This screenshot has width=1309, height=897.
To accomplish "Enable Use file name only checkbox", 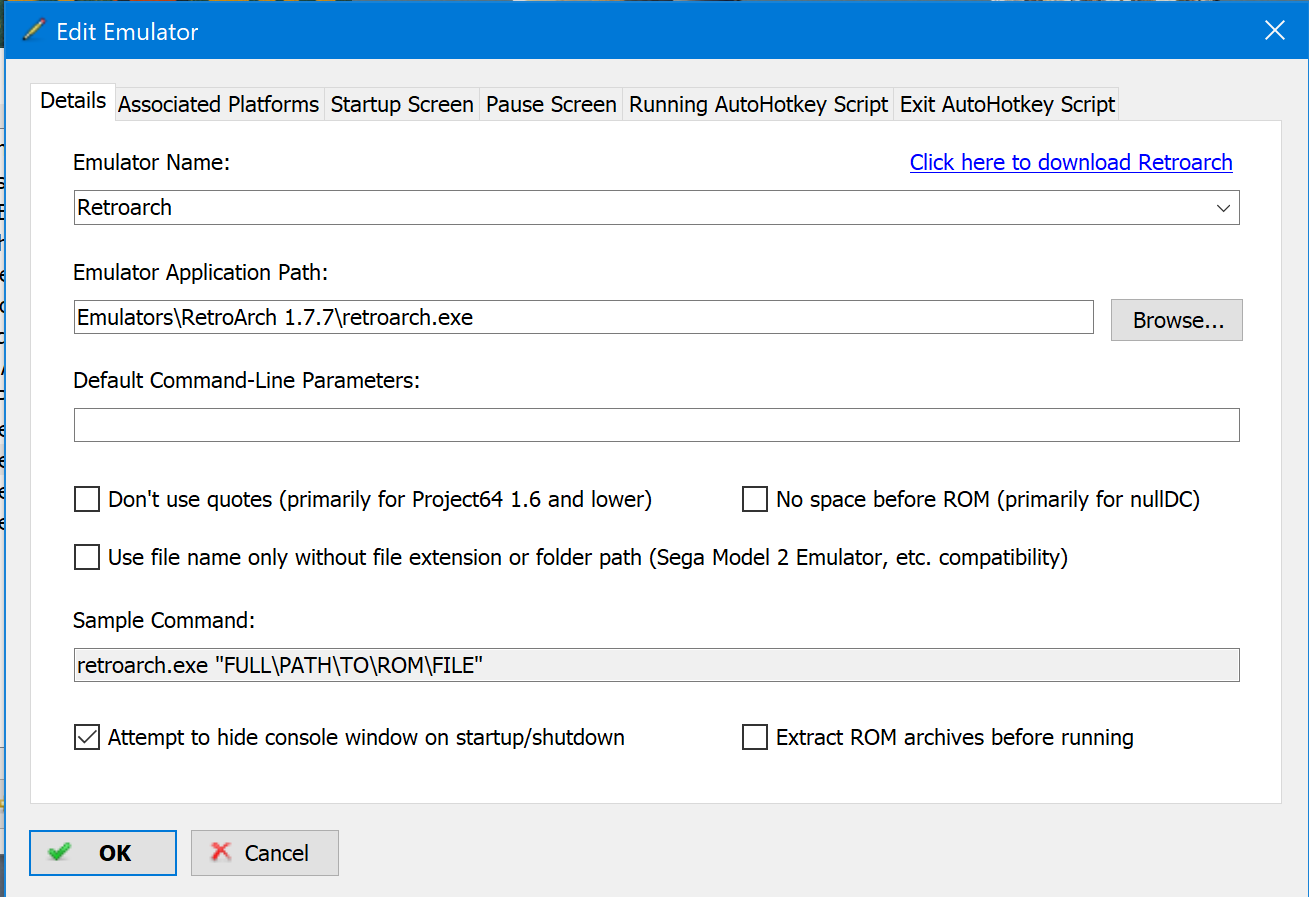I will [87, 557].
